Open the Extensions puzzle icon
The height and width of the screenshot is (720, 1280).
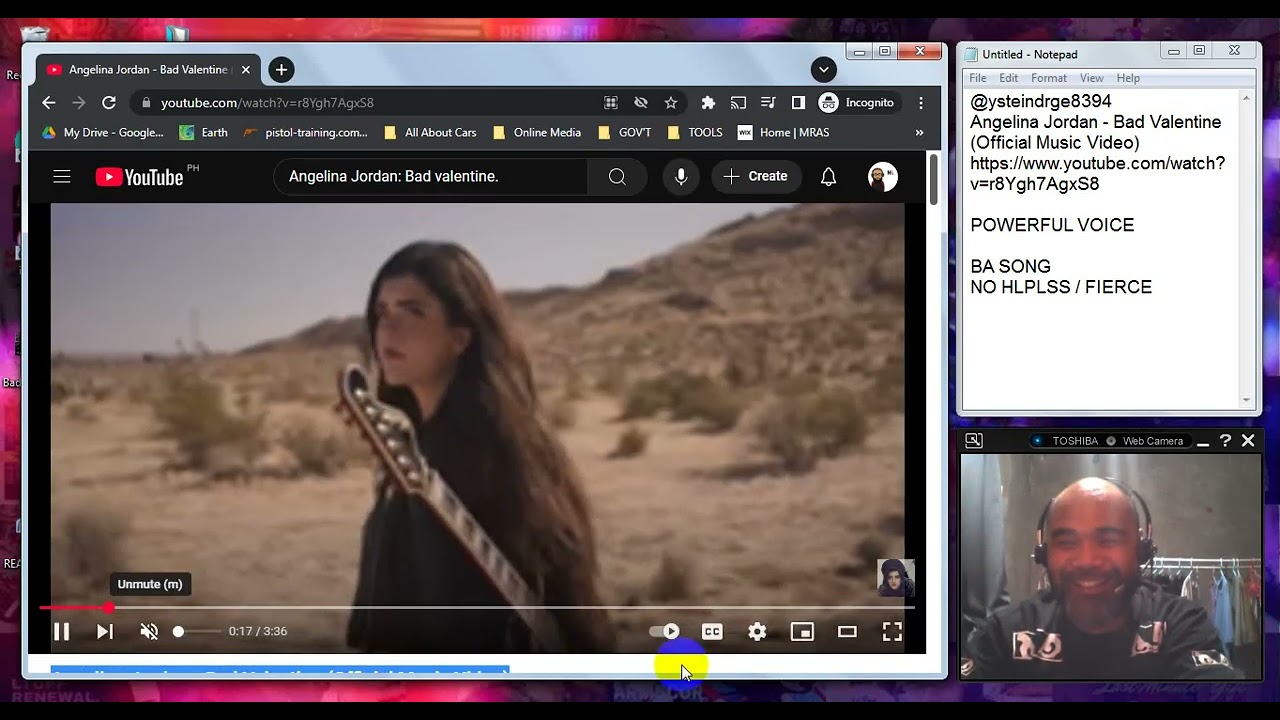(708, 102)
